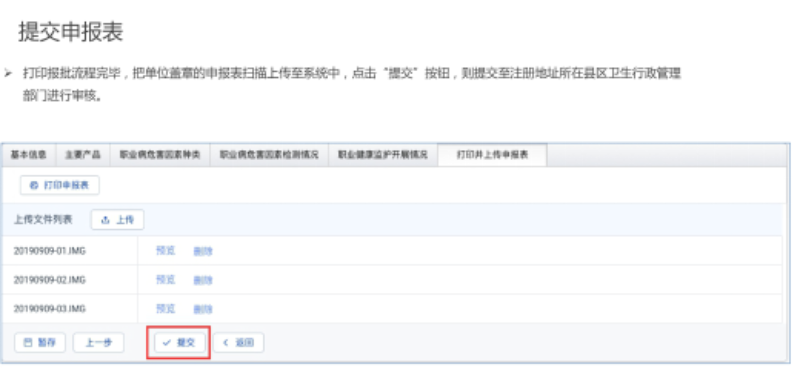Click the upload arrow icon beside 上传
800x390 pixels.
tap(106, 220)
